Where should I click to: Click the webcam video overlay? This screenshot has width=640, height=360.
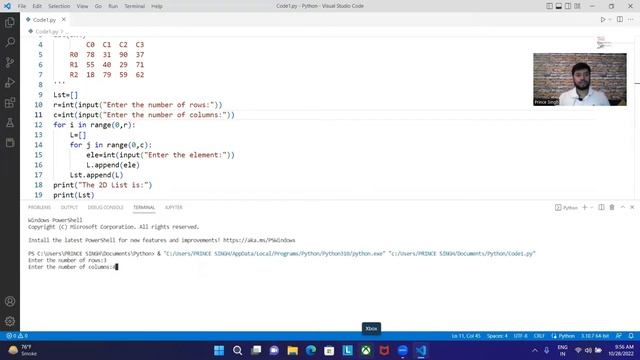coord(580,79)
